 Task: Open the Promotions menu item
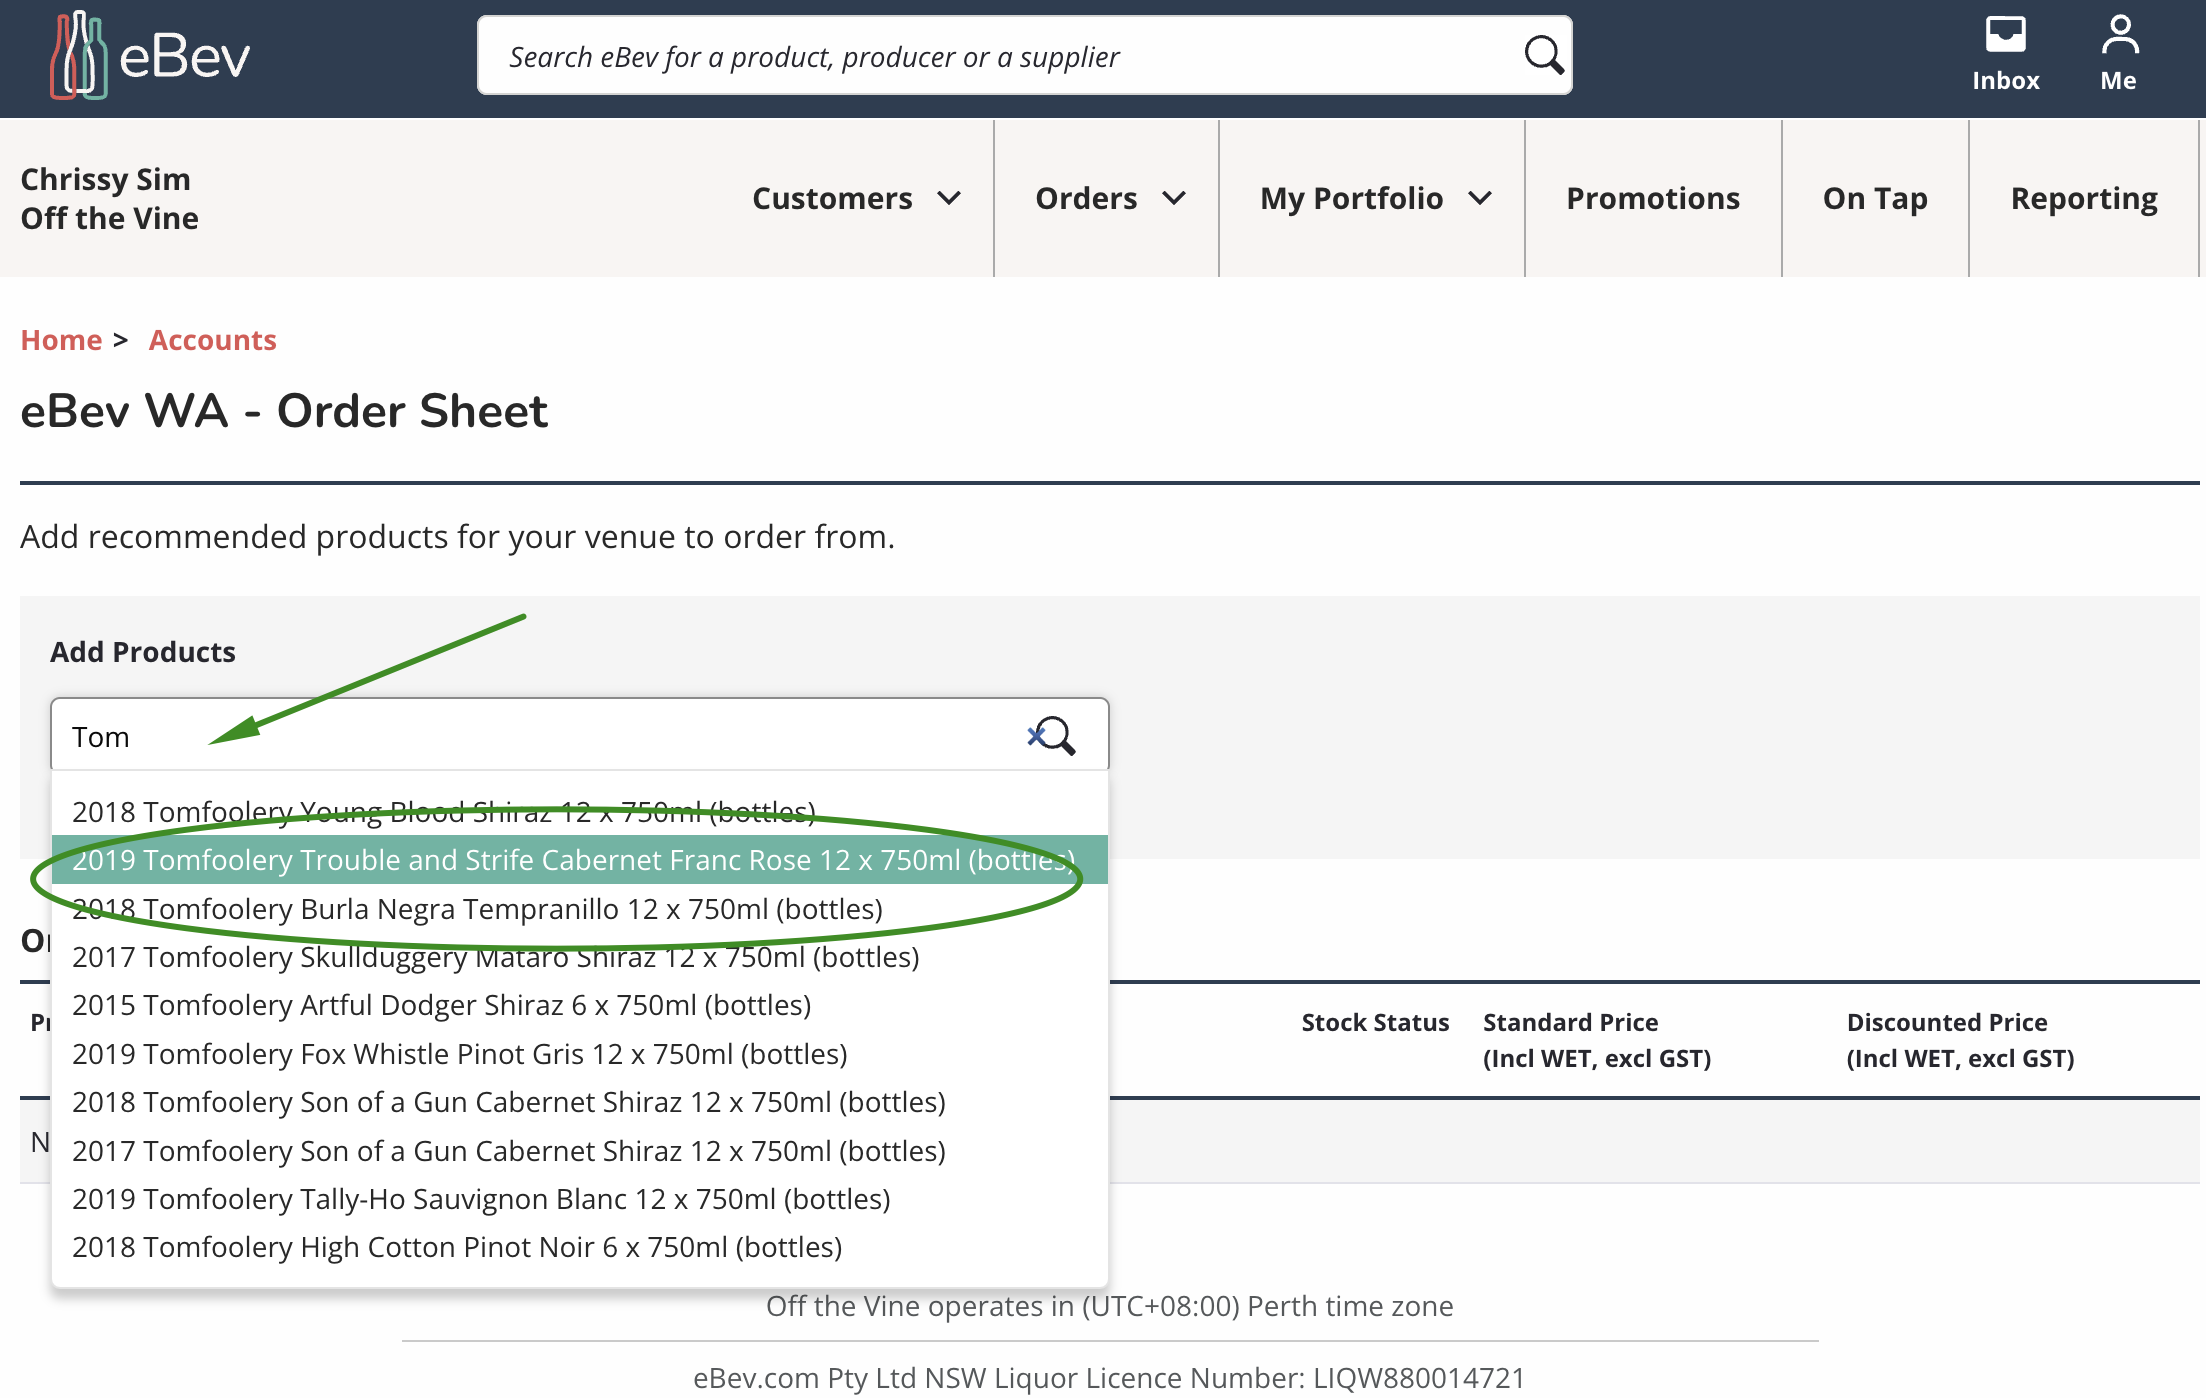pos(1652,198)
